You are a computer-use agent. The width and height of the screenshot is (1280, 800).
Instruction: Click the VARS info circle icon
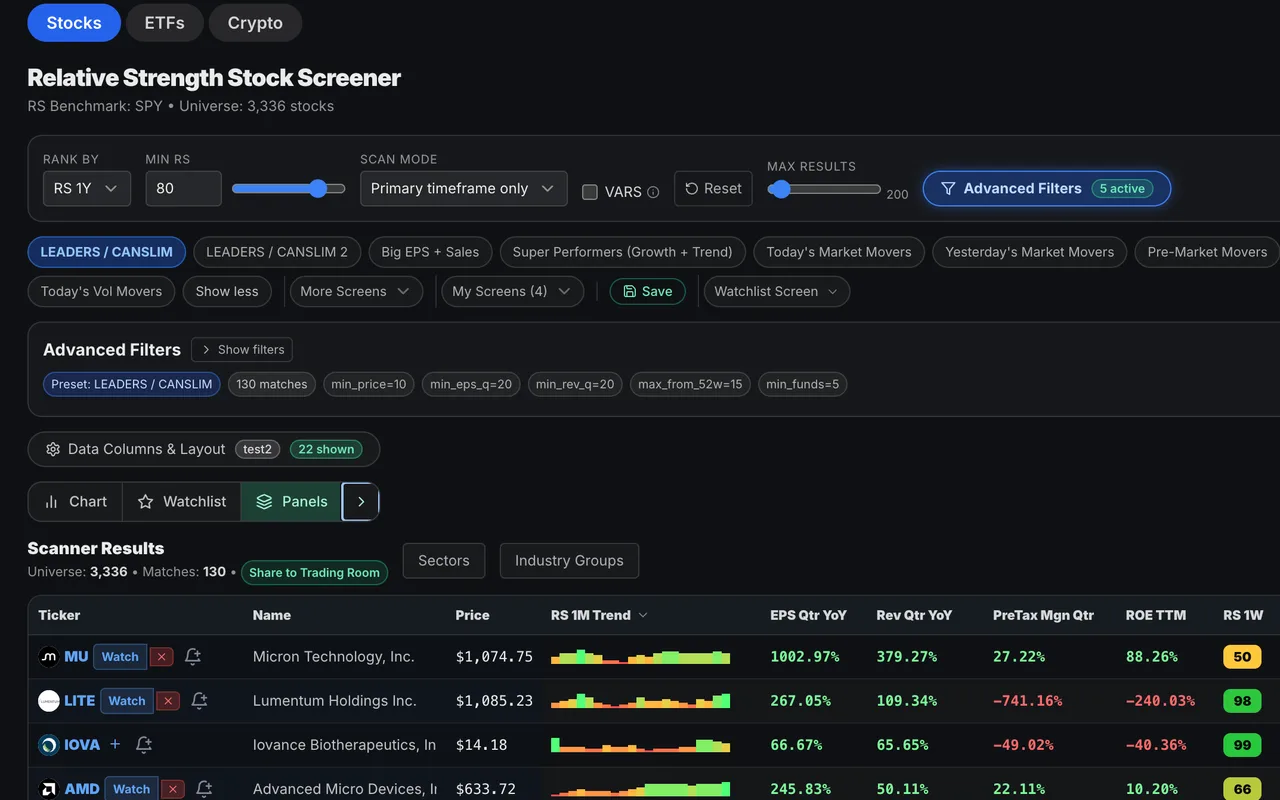(x=653, y=192)
